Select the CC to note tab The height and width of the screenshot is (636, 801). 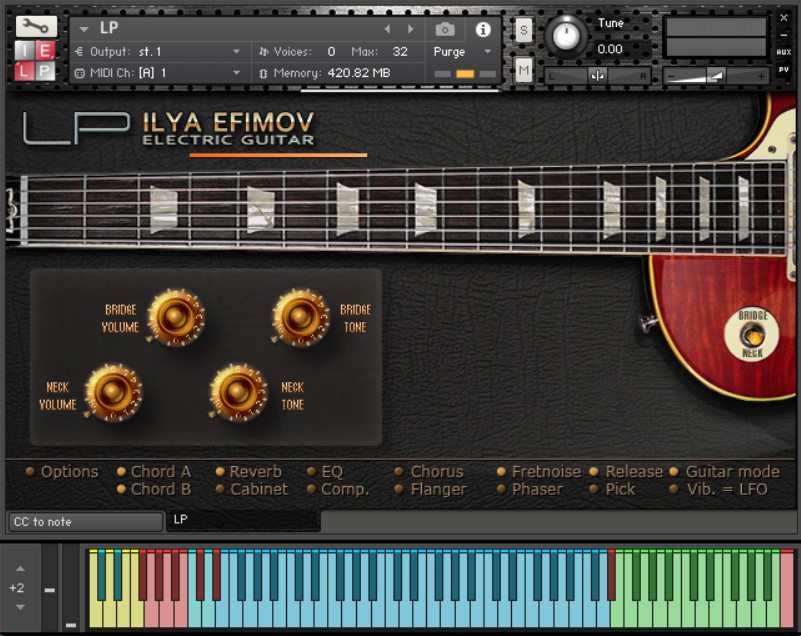85,522
